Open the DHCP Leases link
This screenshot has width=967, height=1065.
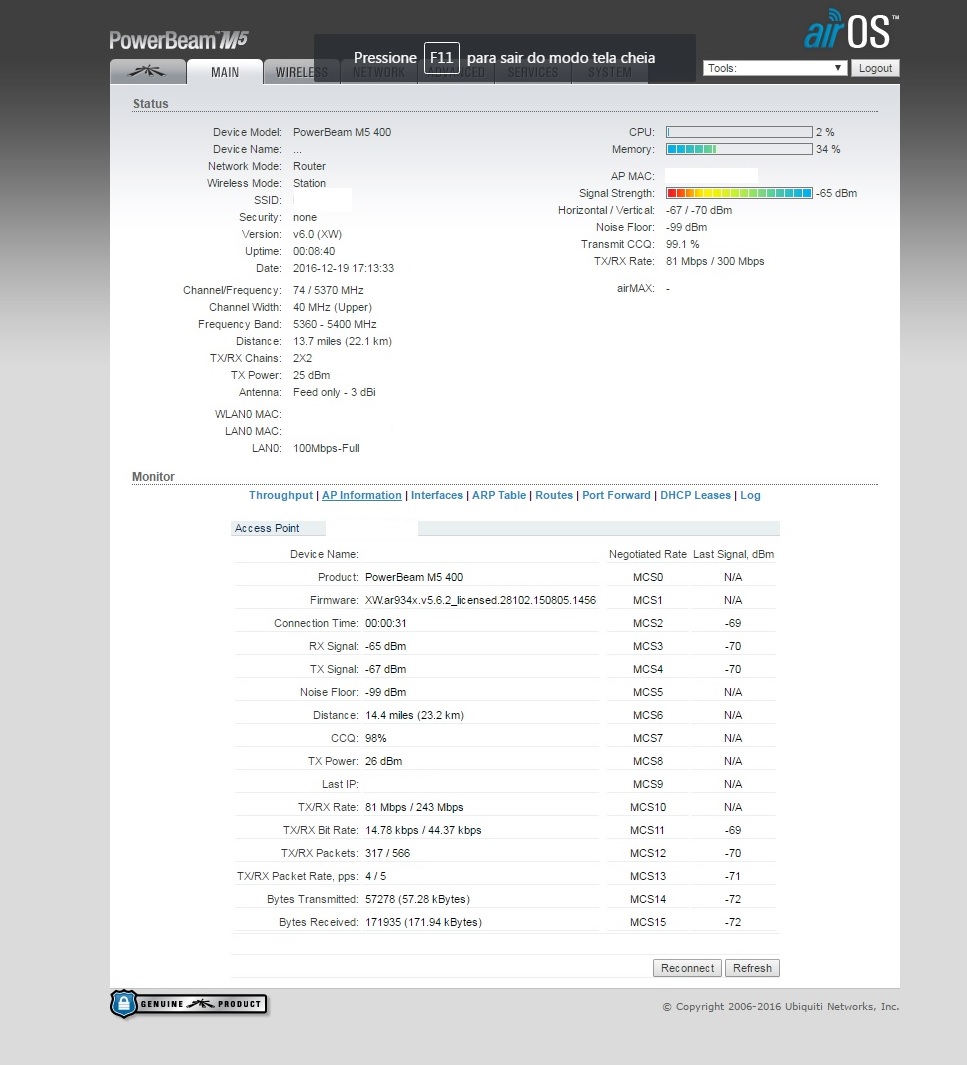click(695, 495)
